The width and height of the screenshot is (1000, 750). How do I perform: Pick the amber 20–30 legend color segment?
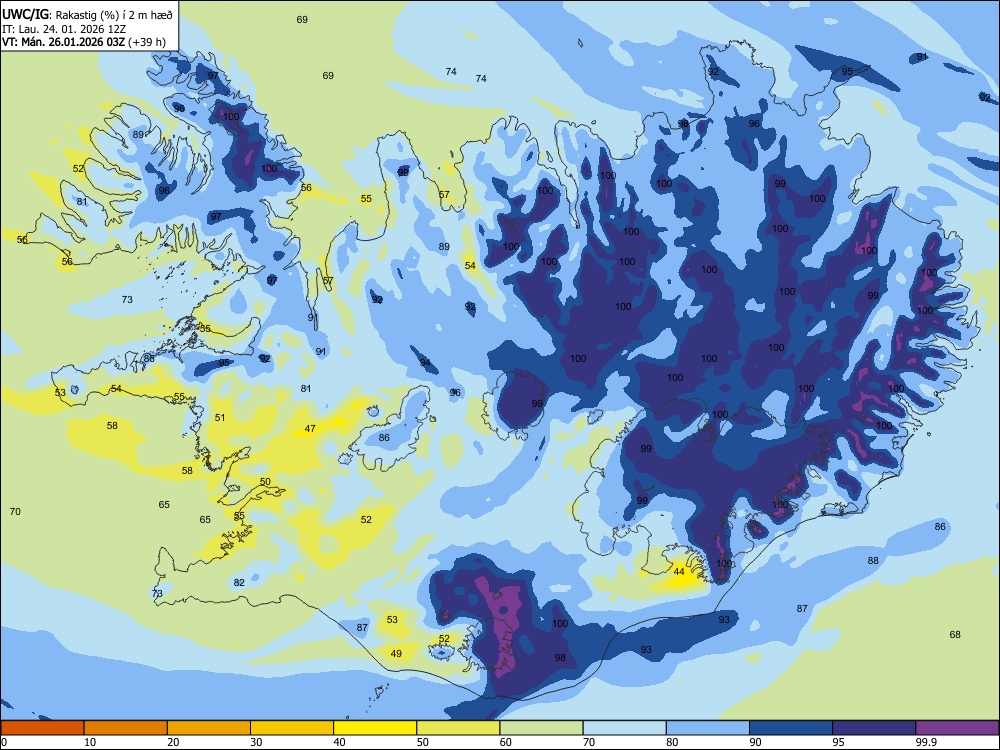click(209, 728)
